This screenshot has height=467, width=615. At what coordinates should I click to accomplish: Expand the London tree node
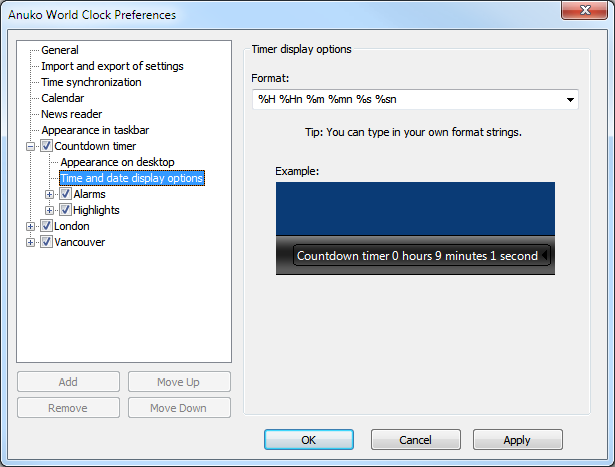(31, 226)
